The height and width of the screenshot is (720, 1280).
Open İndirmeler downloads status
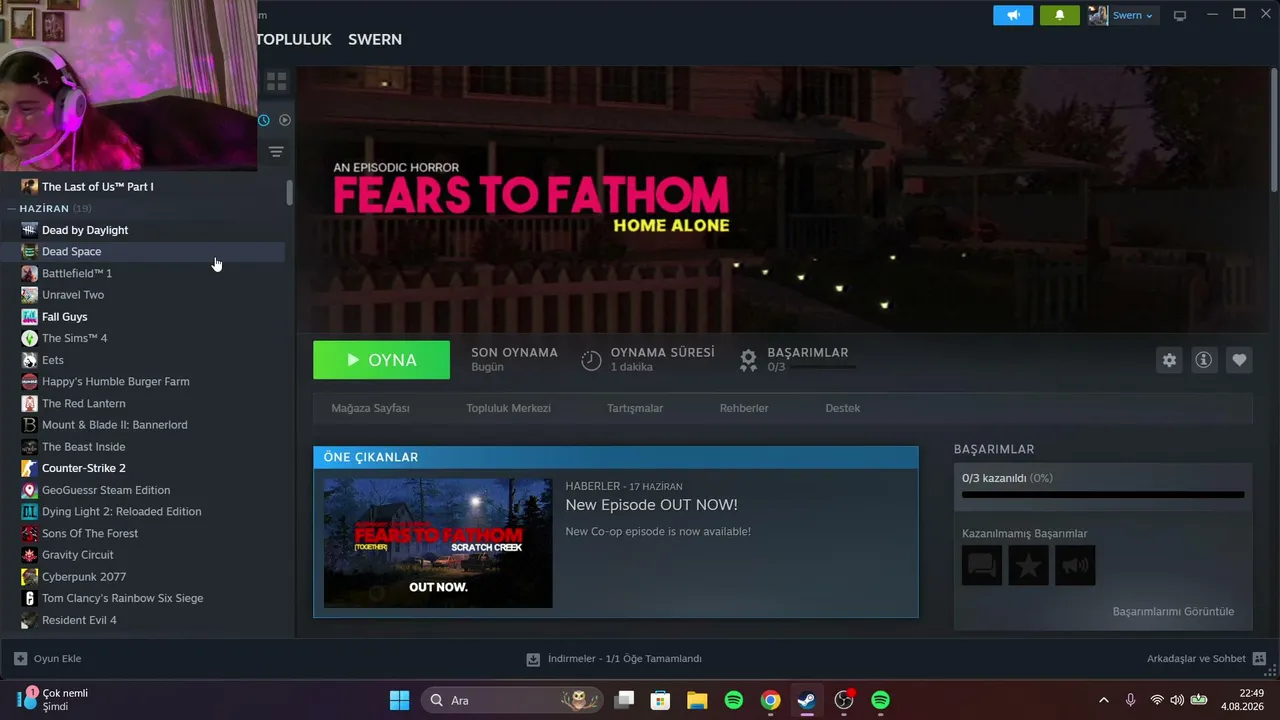click(x=614, y=659)
